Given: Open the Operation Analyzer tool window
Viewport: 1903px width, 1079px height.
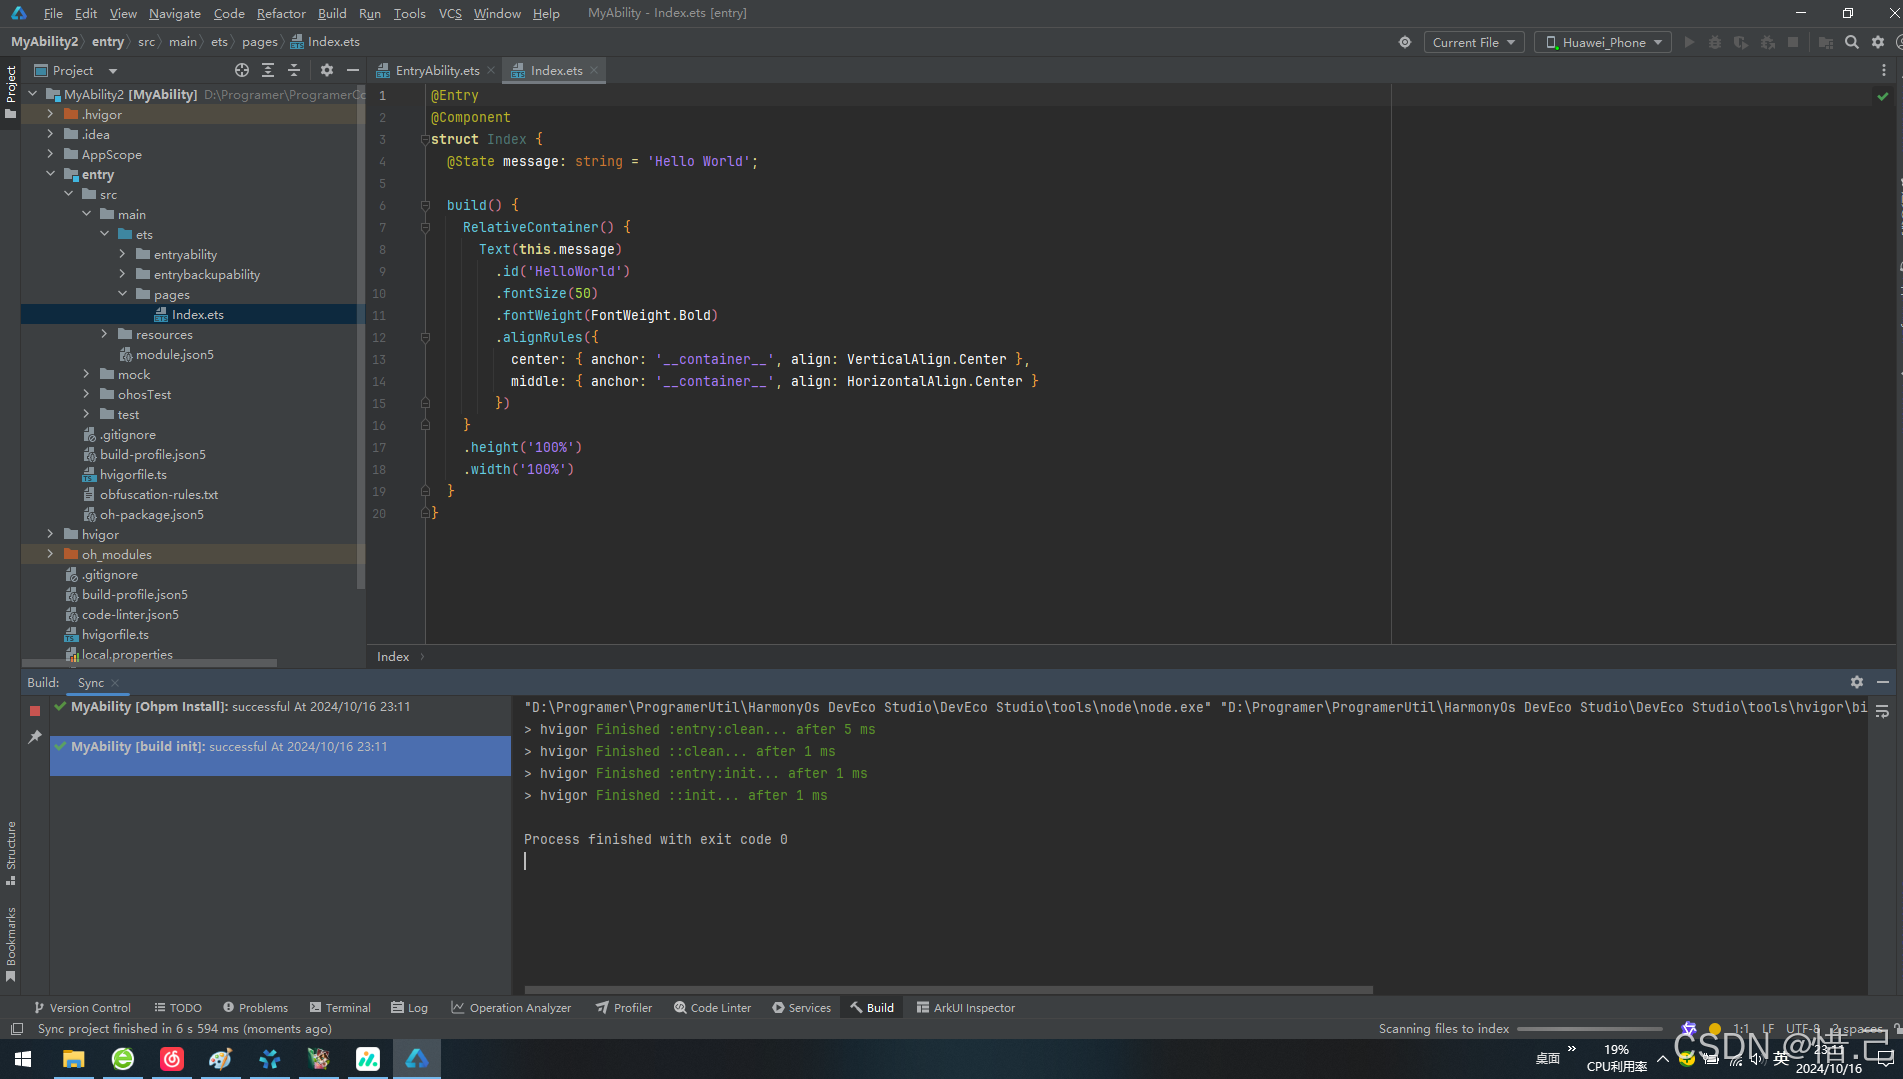Looking at the screenshot, I should point(511,1007).
